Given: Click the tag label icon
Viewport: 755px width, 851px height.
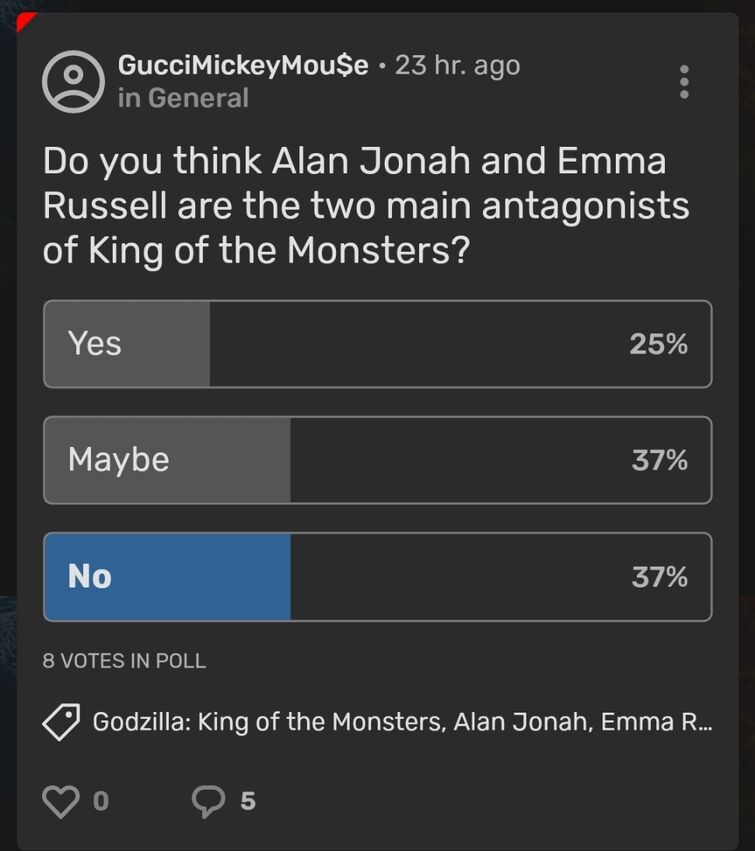Looking at the screenshot, I should click(61, 722).
